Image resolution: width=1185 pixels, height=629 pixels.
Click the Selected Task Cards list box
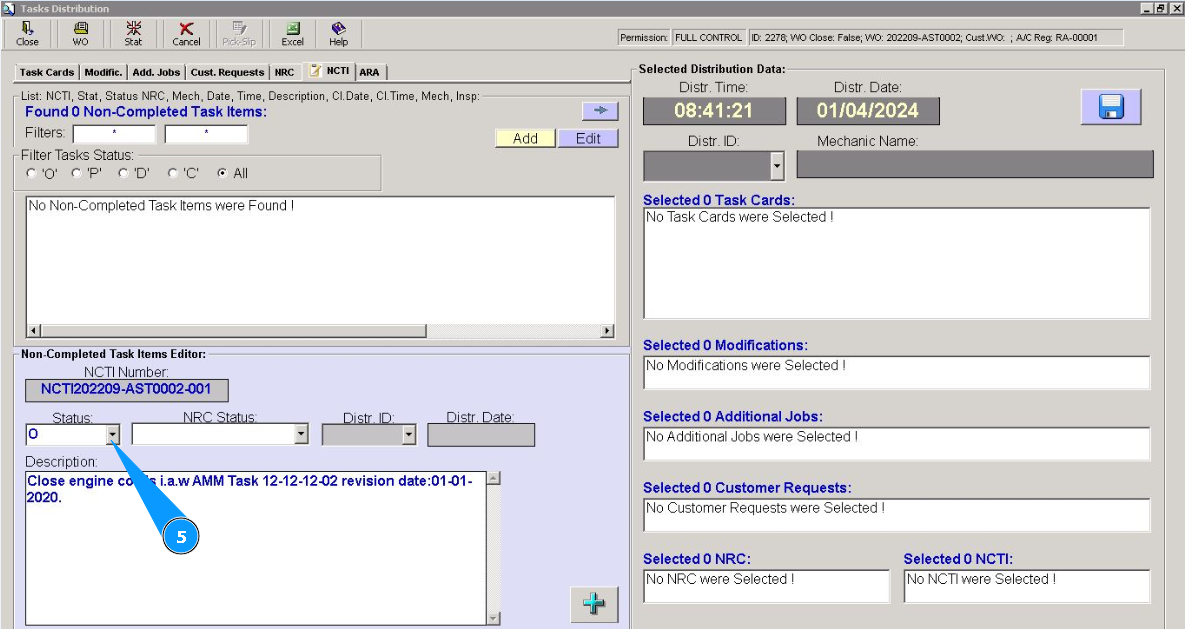point(896,263)
